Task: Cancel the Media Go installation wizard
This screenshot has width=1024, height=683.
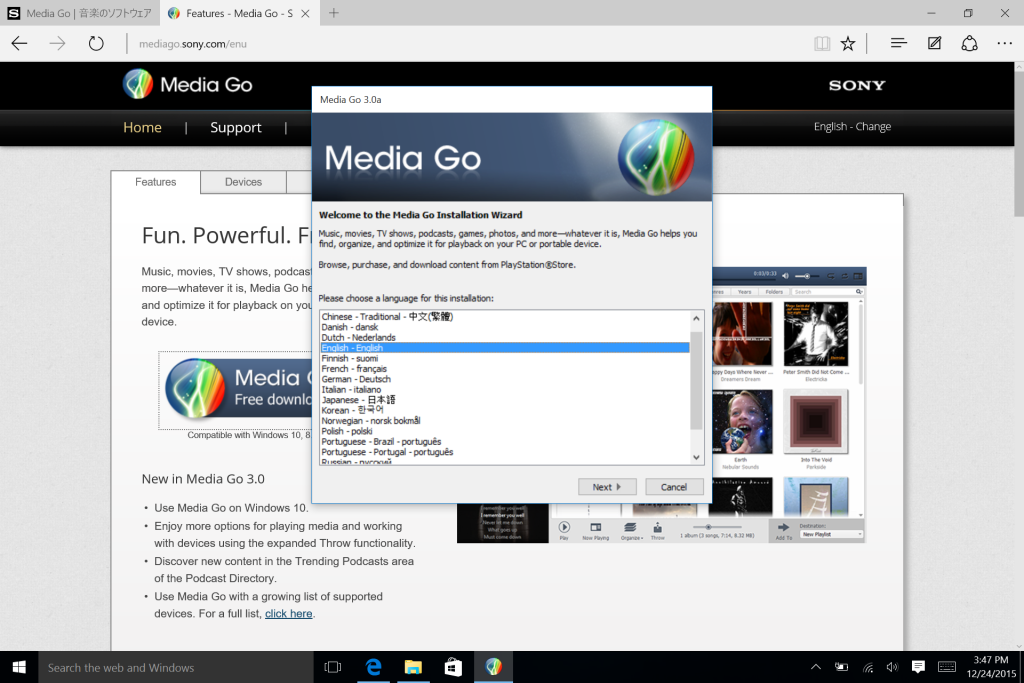Action: pyautogui.click(x=674, y=486)
